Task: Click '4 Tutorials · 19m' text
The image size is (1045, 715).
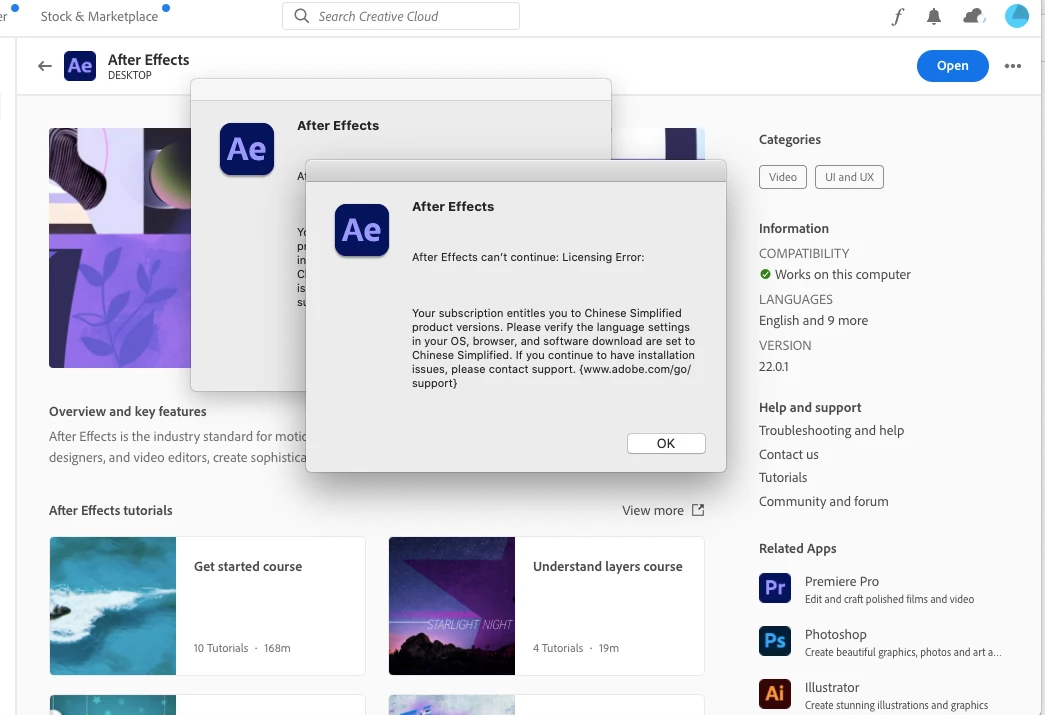Action: tap(576, 648)
